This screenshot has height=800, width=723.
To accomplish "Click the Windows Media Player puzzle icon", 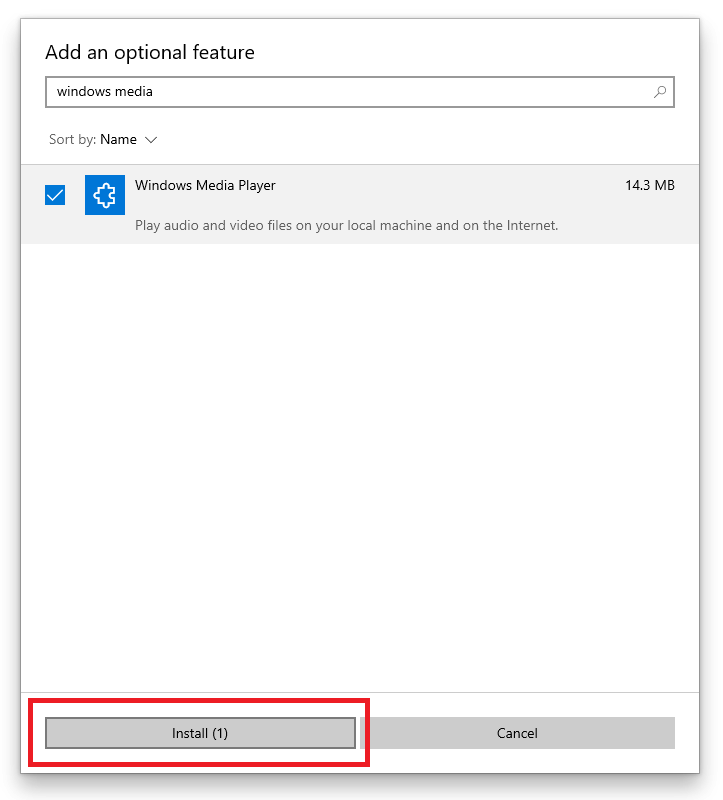I will click(x=105, y=195).
